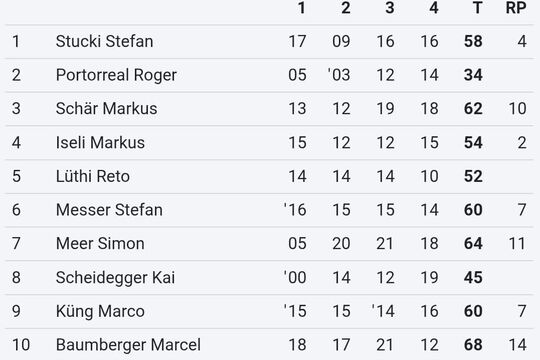Open Scheidegger Kai's entry
Image resolution: width=540 pixels, height=360 pixels.
115,278
